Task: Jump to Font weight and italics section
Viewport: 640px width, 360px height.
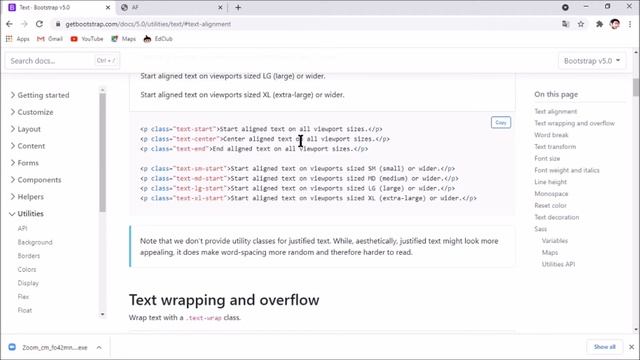Action: 567,170
